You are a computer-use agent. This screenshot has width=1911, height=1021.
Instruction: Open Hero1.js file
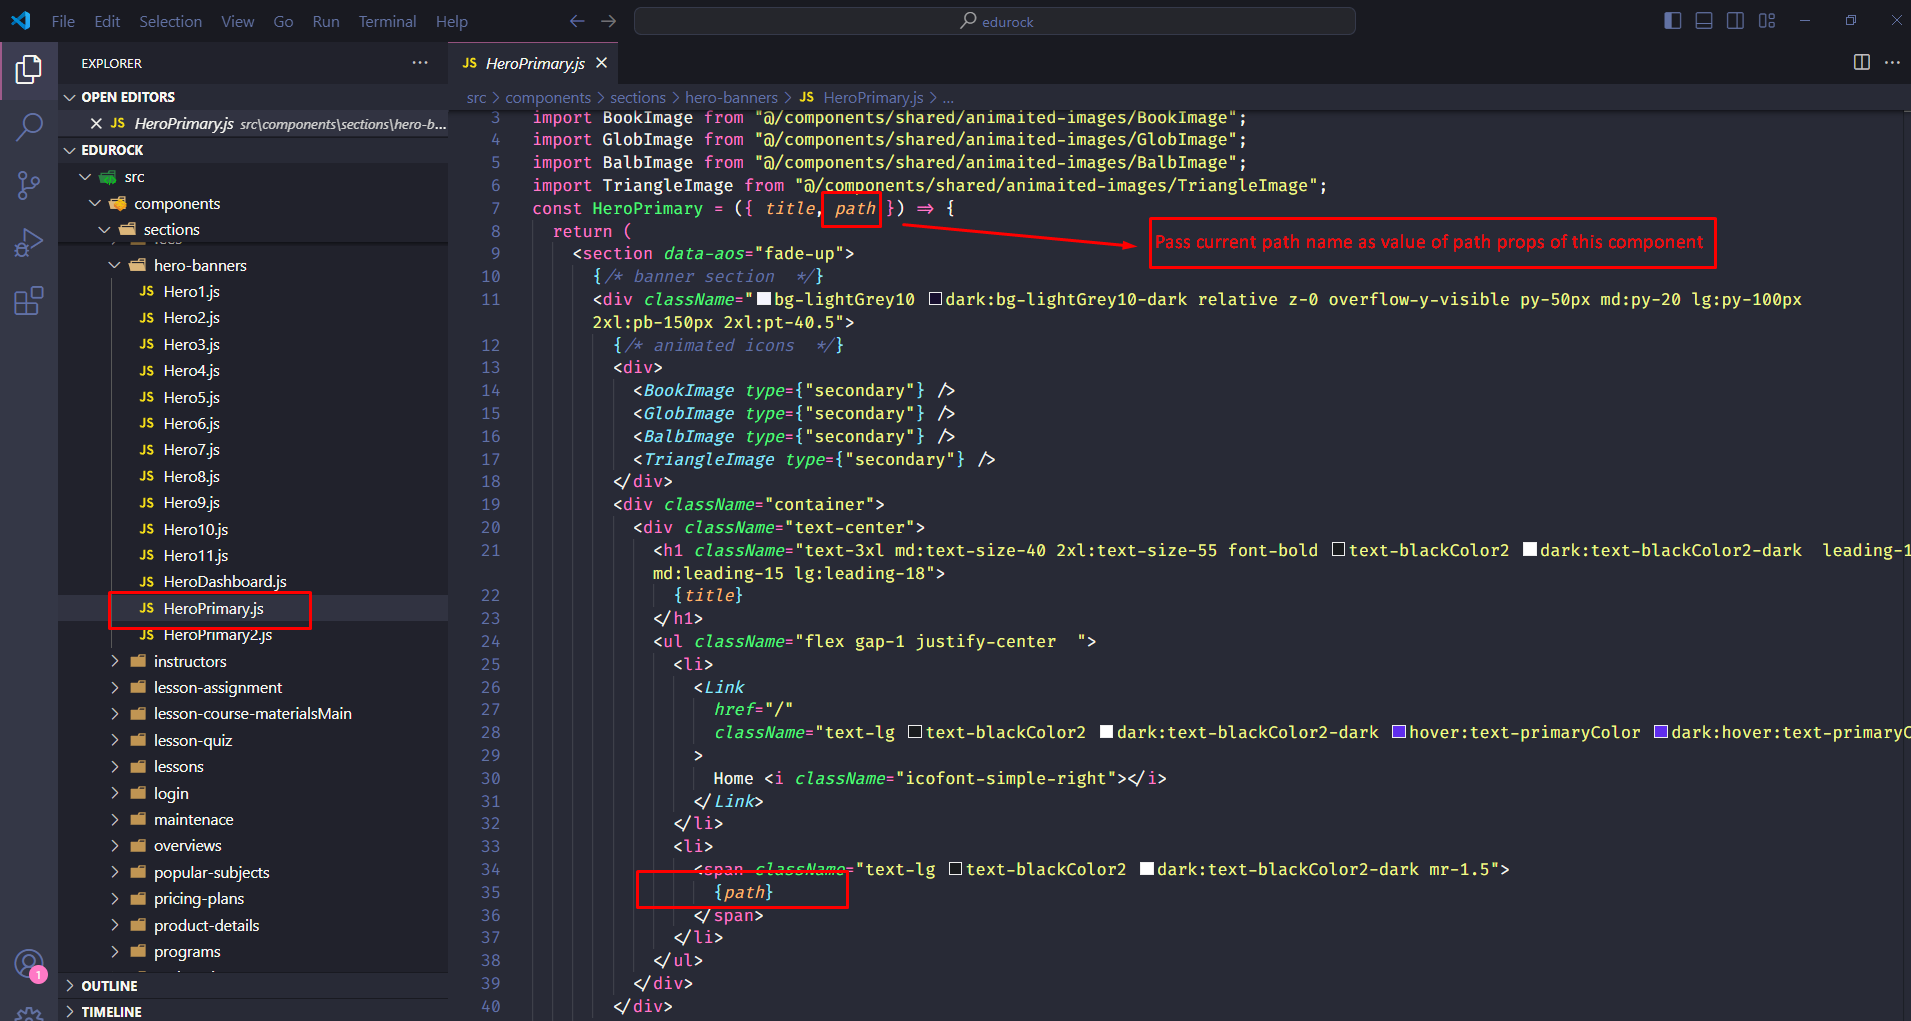(x=253, y=291)
